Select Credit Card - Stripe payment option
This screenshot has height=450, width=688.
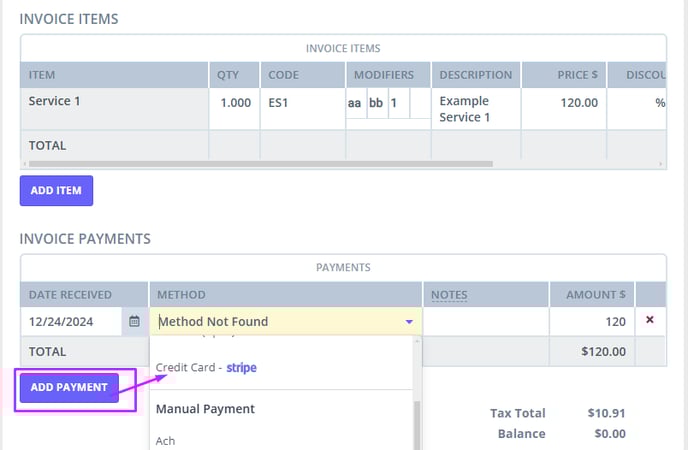pos(206,367)
